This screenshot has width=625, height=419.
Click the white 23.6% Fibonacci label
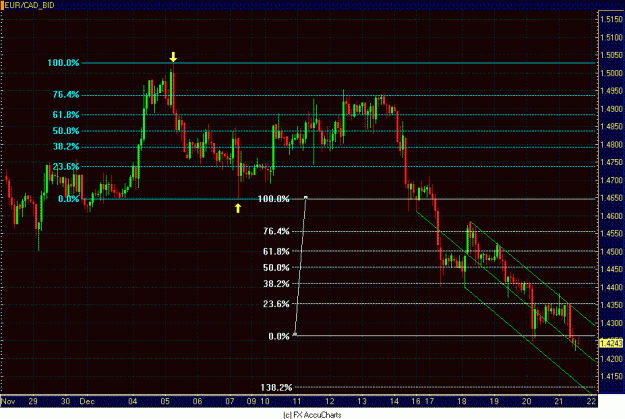coord(276,304)
